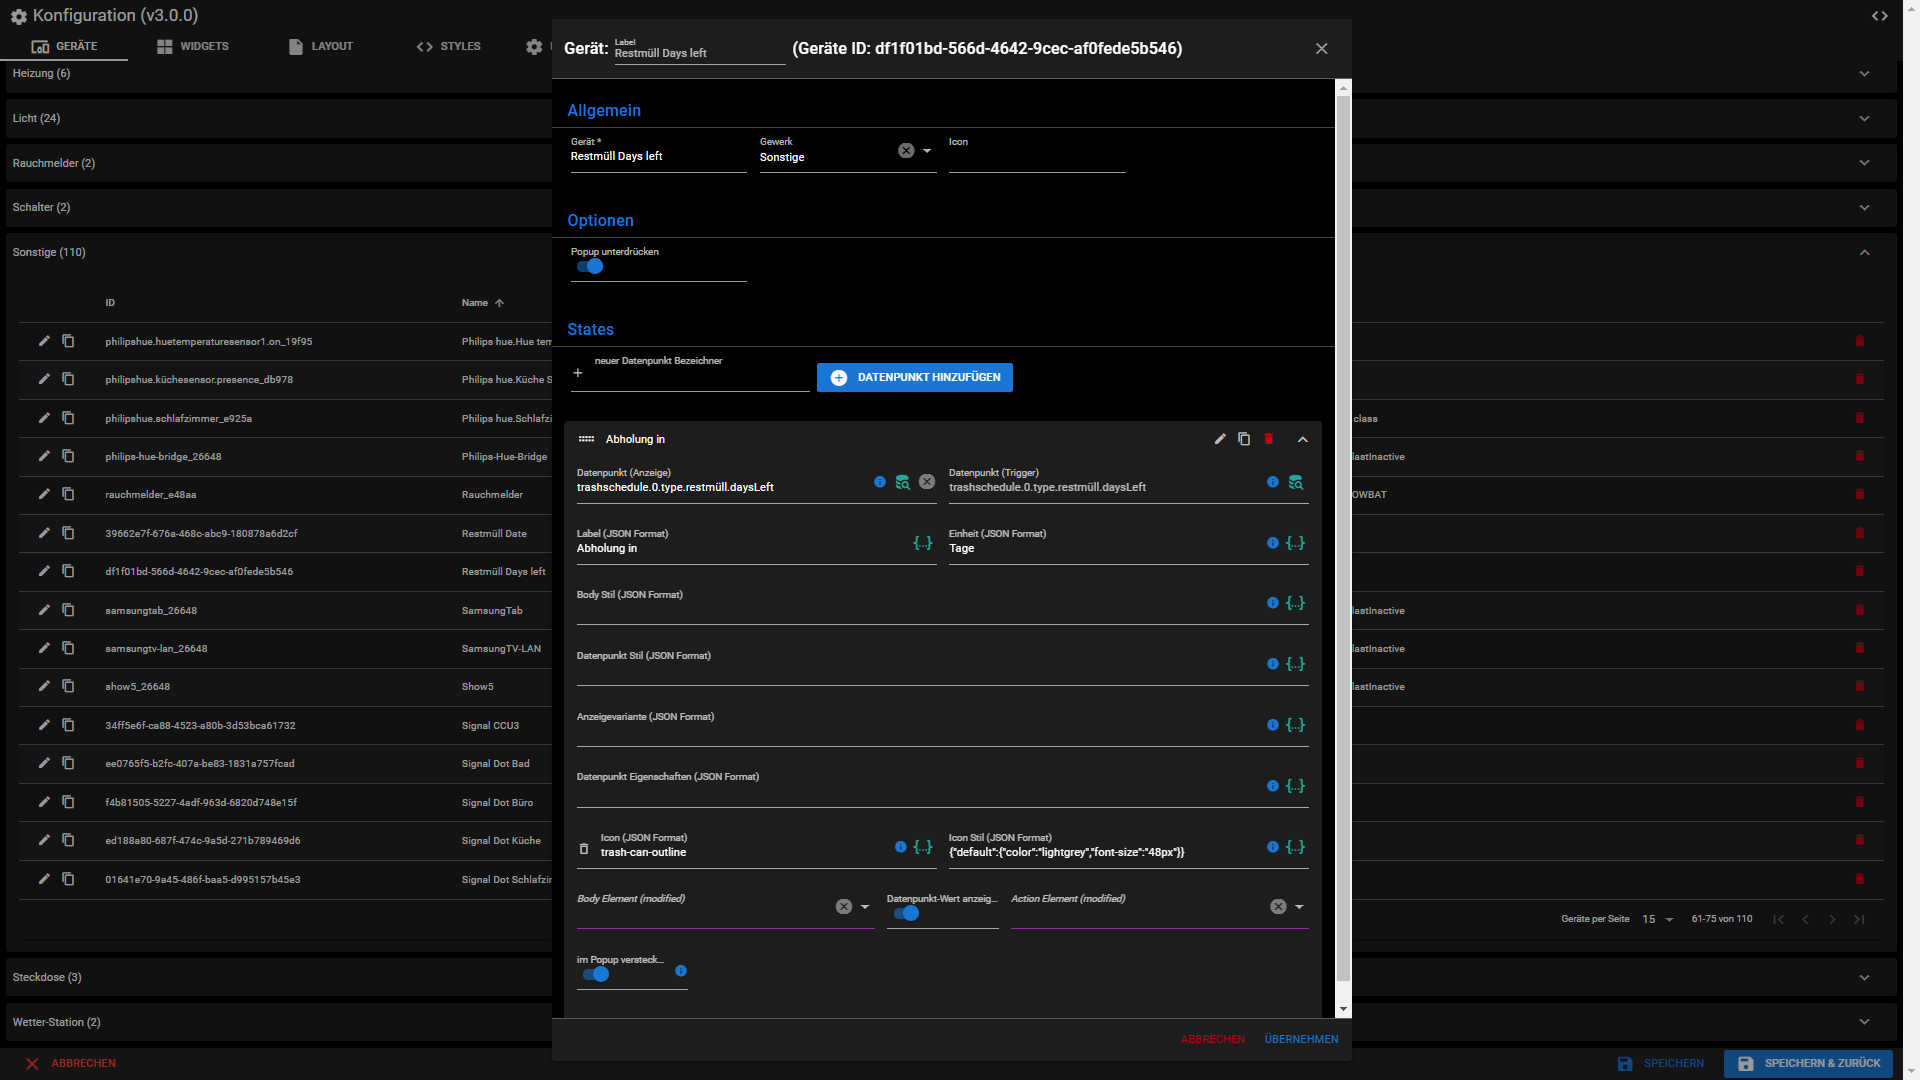Open object browser for Datenpunkt (Anzeige)
This screenshot has height=1080, width=1920.
(x=903, y=482)
